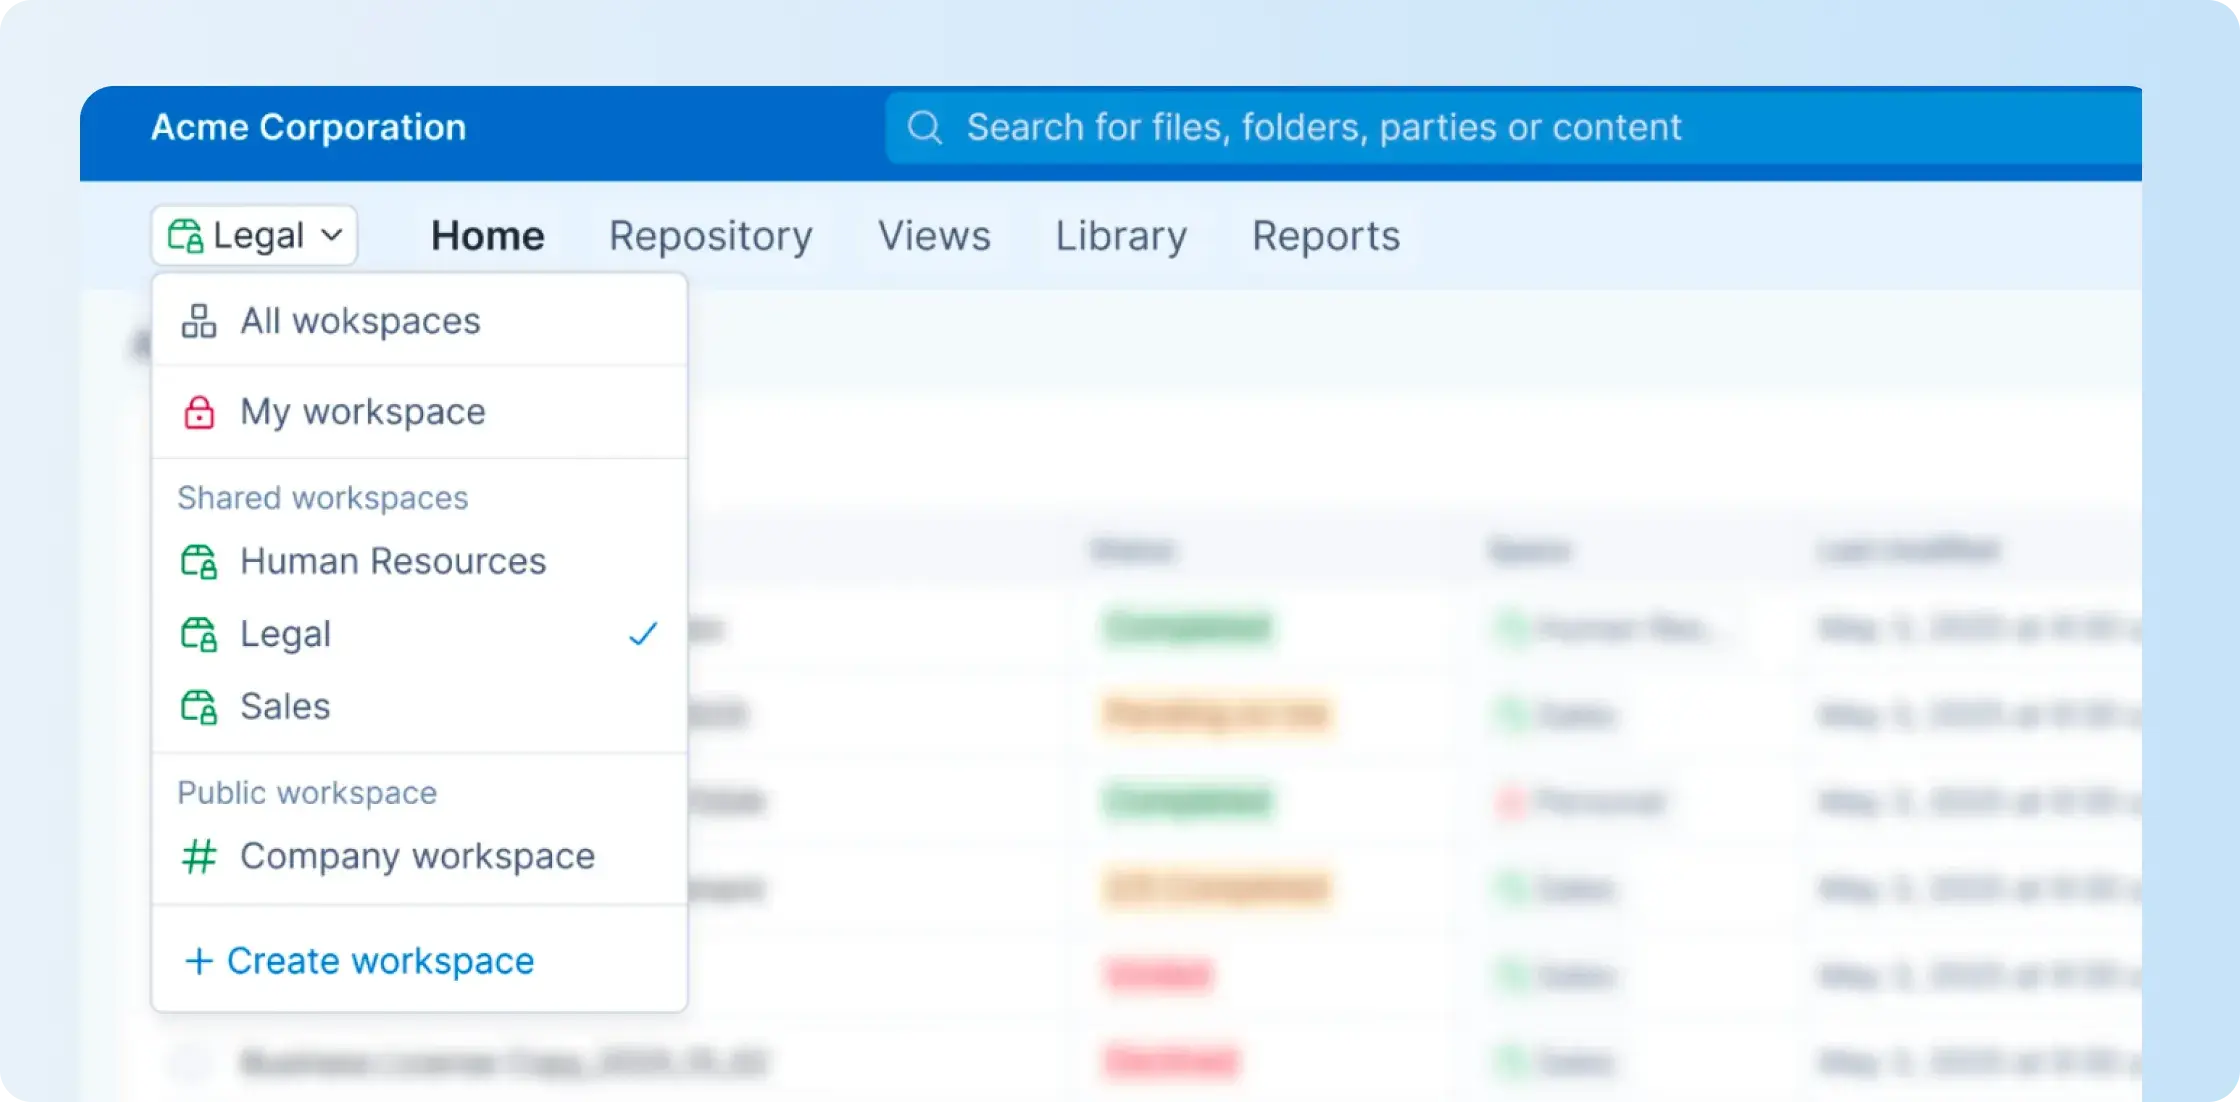Click the Public workspace section label
Viewport: 2240px width, 1102px height.
[307, 793]
